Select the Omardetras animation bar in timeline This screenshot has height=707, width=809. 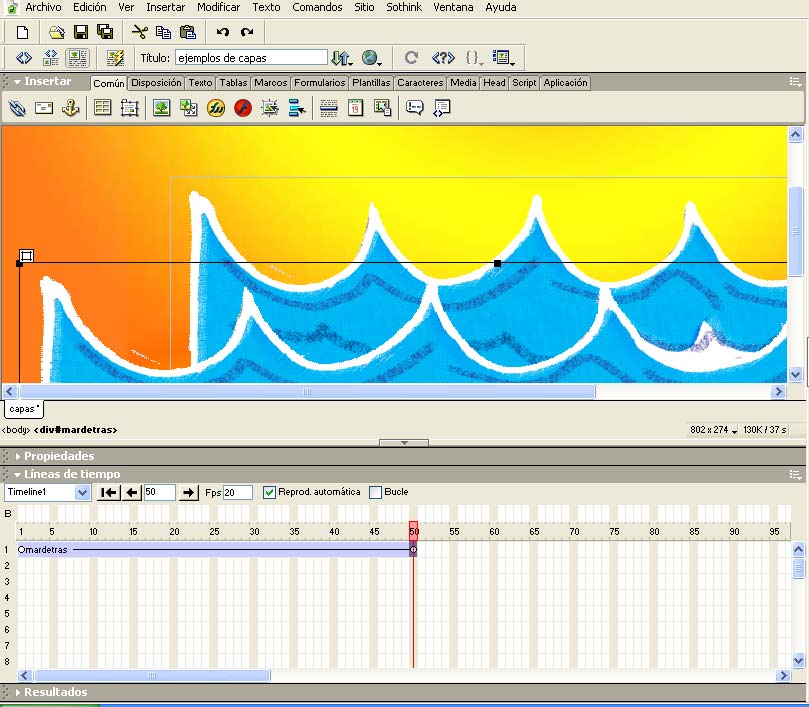216,550
